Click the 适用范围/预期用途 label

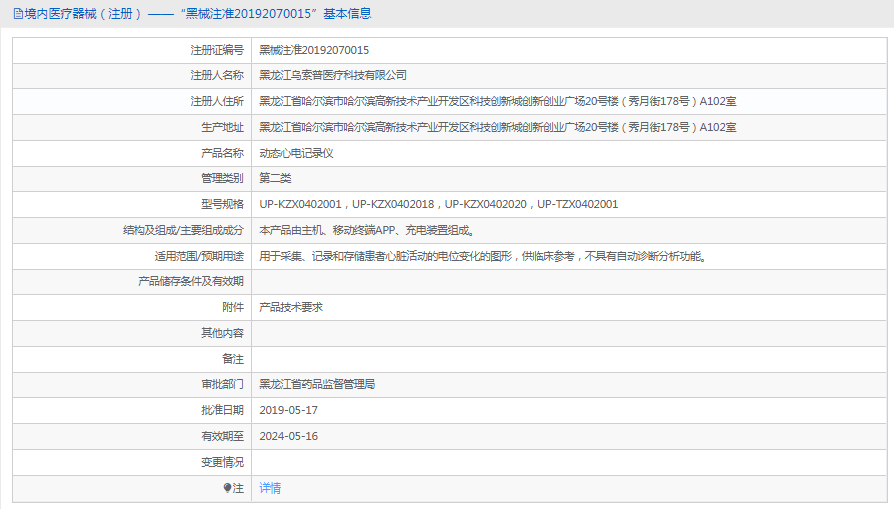tap(199, 256)
